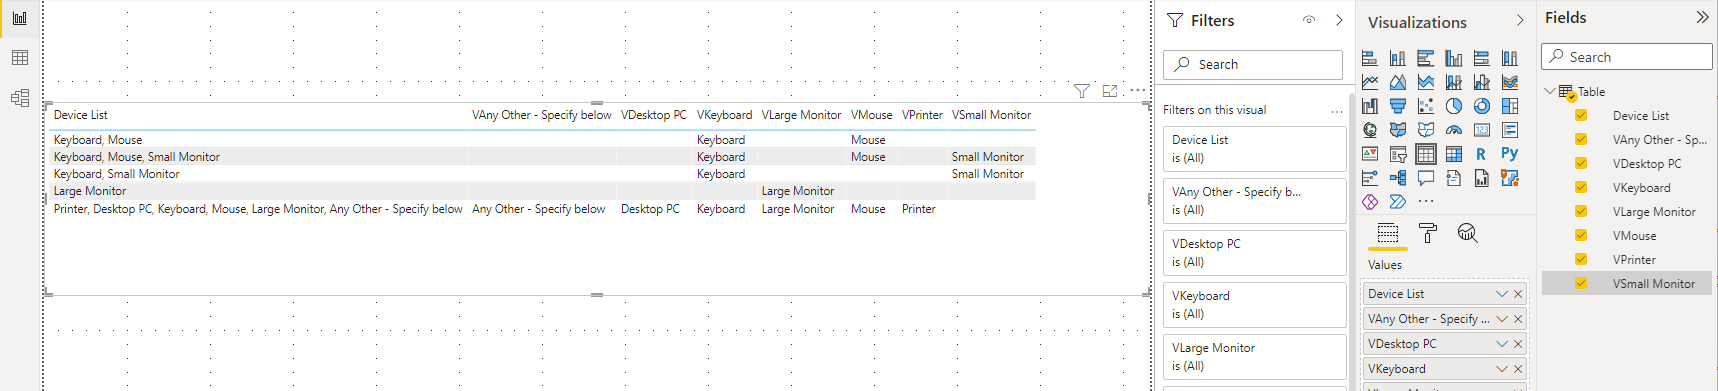Open dropdown for Device List value well
The height and width of the screenshot is (391, 1718).
1502,294
